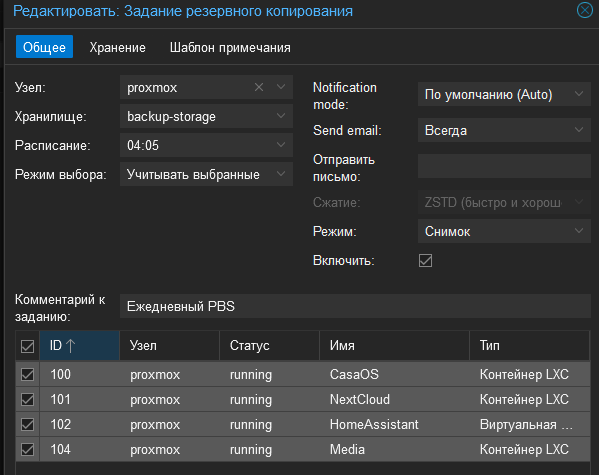Expand the Расписание 04:05 schedule dropdown
This screenshot has height=475, width=599.
[x=281, y=145]
